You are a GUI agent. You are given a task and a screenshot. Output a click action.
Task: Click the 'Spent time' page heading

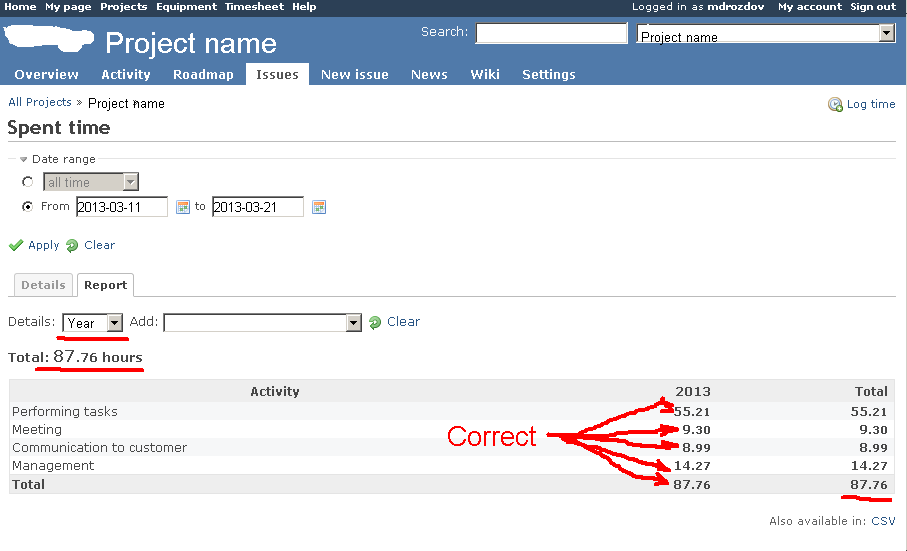pyautogui.click(x=59, y=128)
